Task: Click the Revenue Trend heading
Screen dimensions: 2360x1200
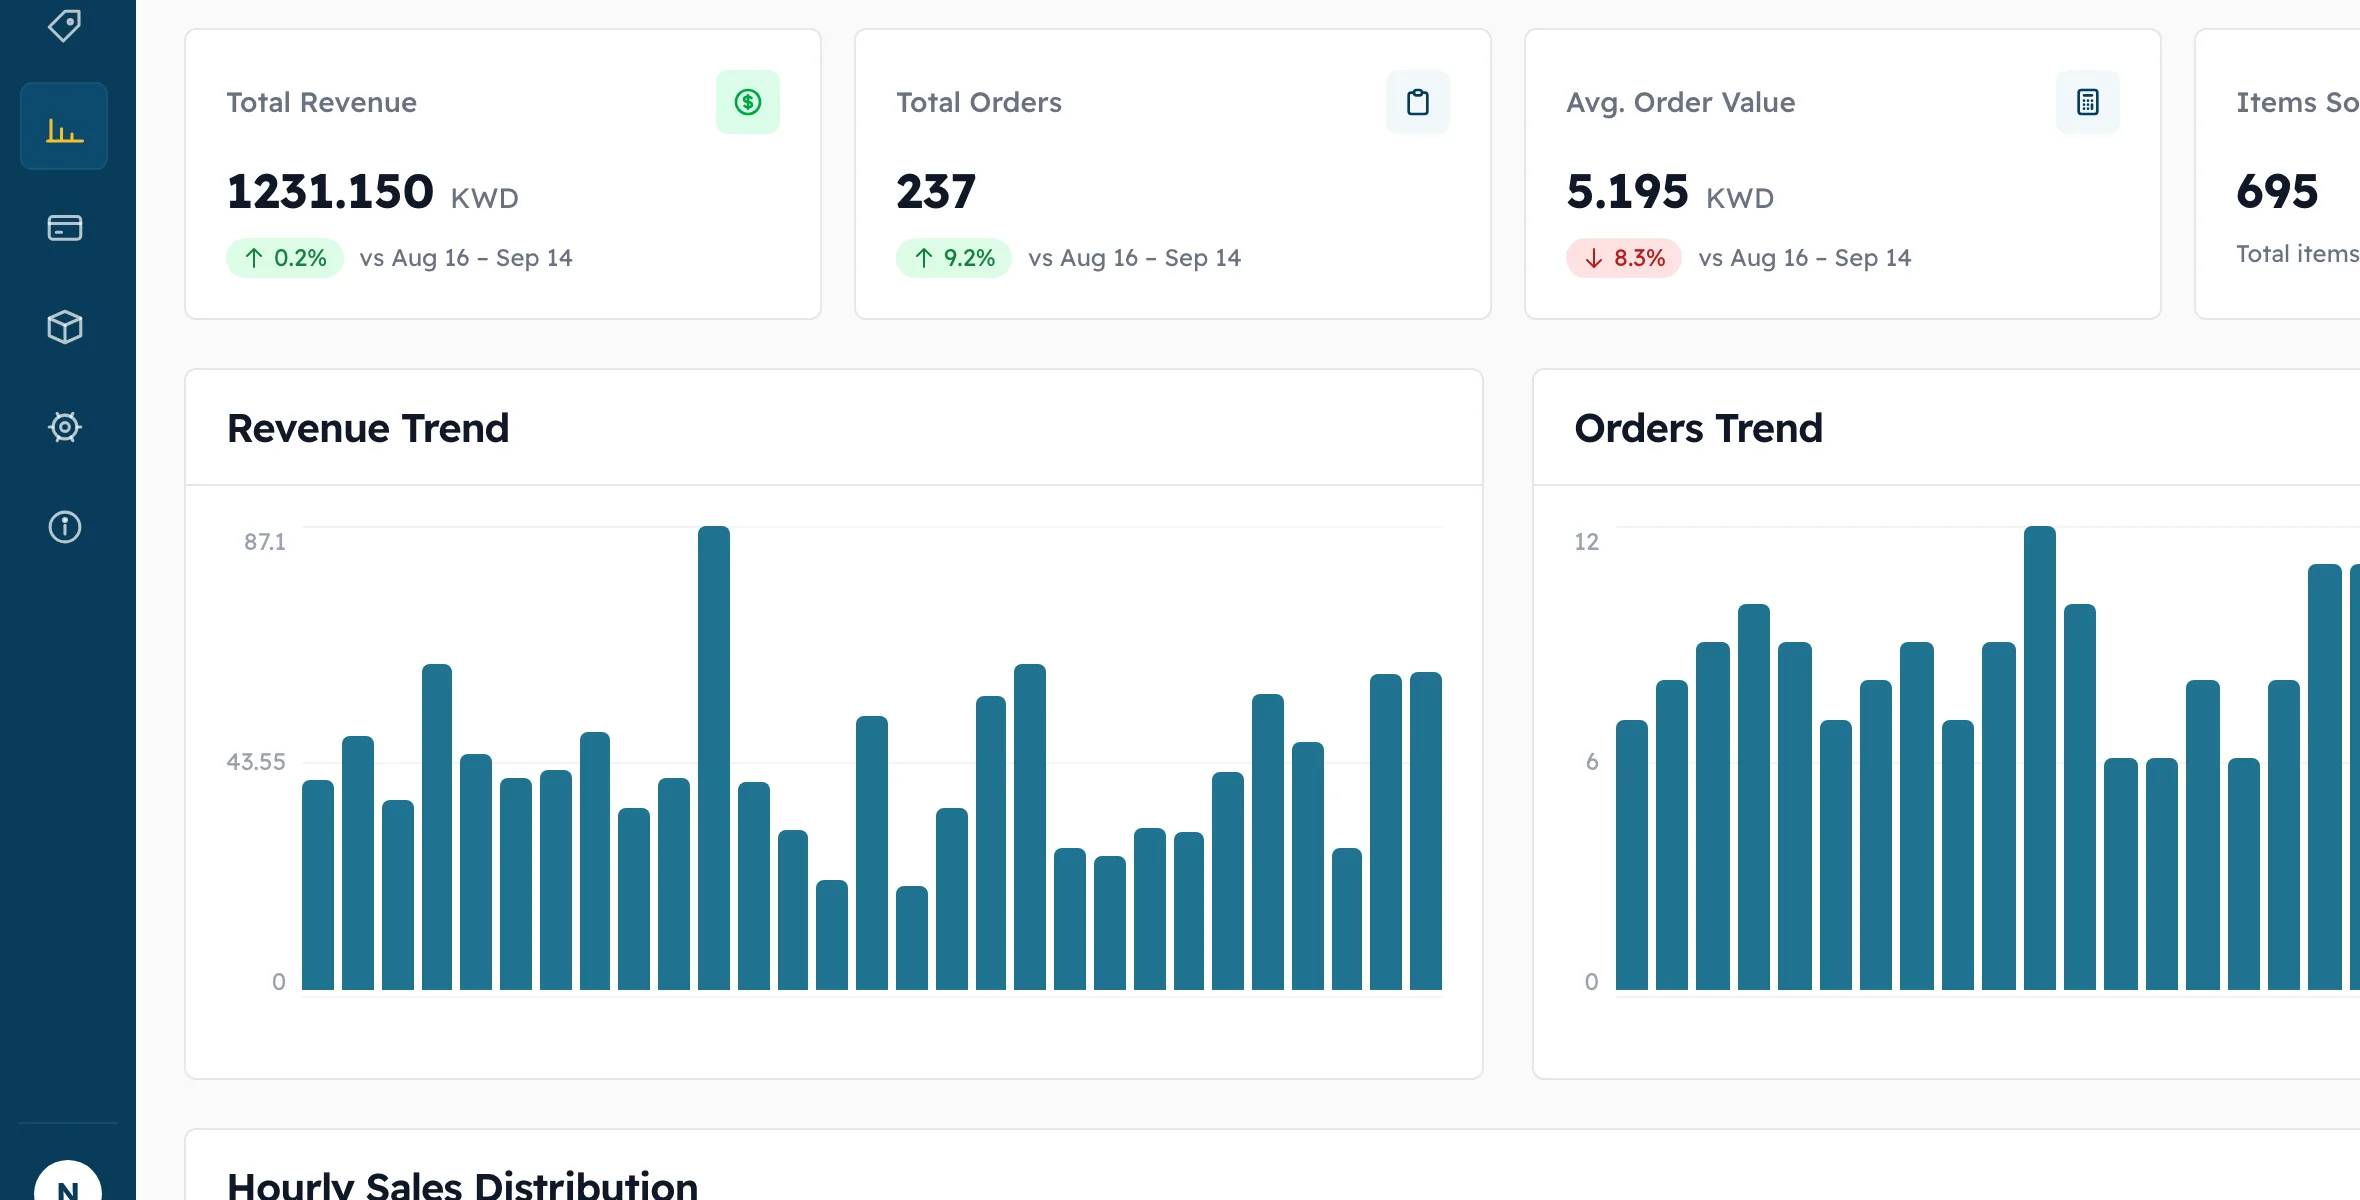Action: coord(368,428)
